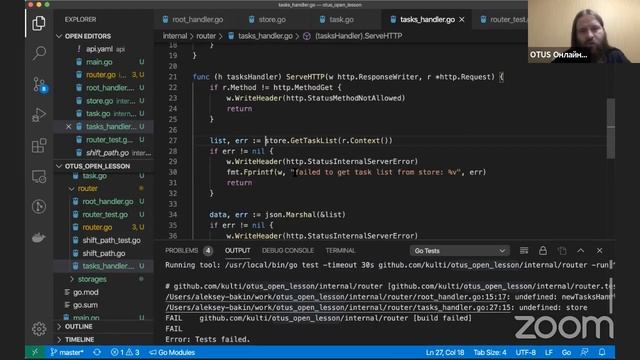The width and height of the screenshot is (640, 360).
Task: Expand the Timeline section
Action: 59,340
